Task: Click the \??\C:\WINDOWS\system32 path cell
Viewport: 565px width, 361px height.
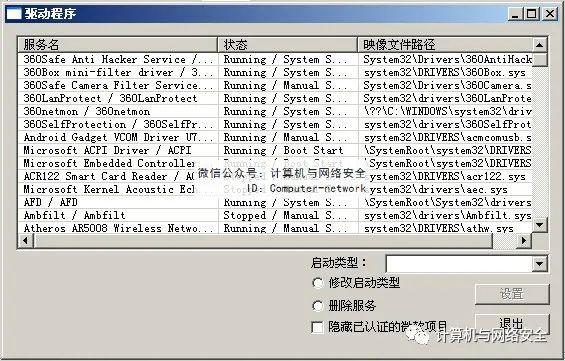Action: pyautogui.click(x=448, y=111)
